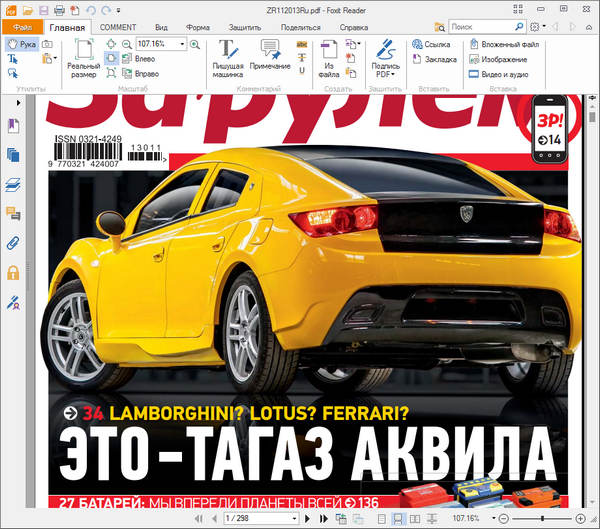
Task: Click the Actual Size button (Реальный размер)
Action: [x=83, y=59]
